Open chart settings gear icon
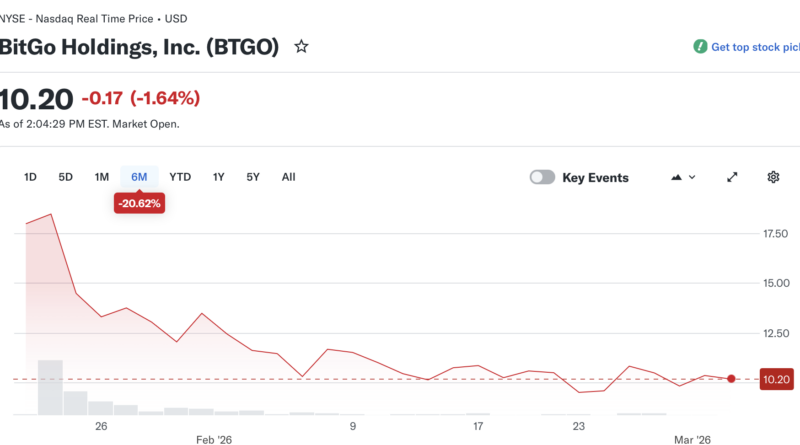Viewport: 800px width, 445px height. tap(773, 177)
